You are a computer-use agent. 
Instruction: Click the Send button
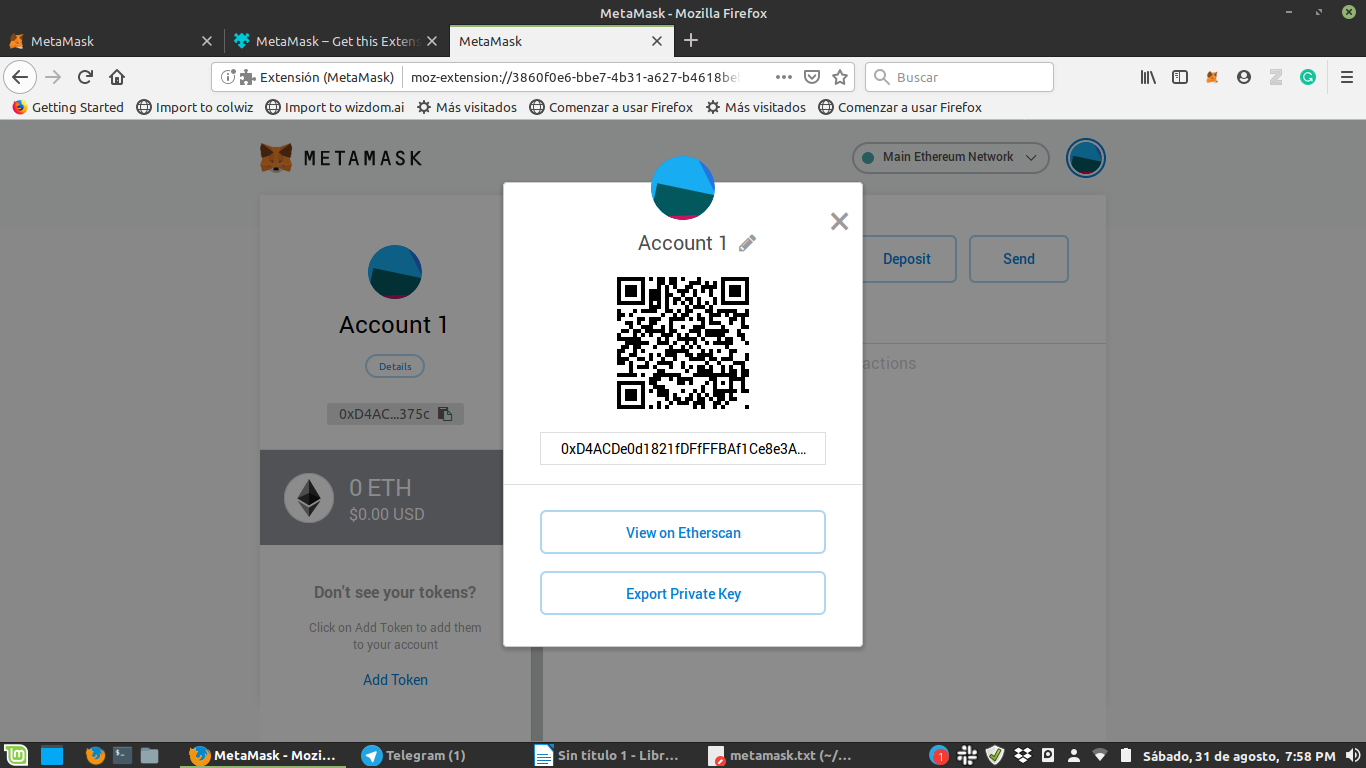tap(1019, 259)
